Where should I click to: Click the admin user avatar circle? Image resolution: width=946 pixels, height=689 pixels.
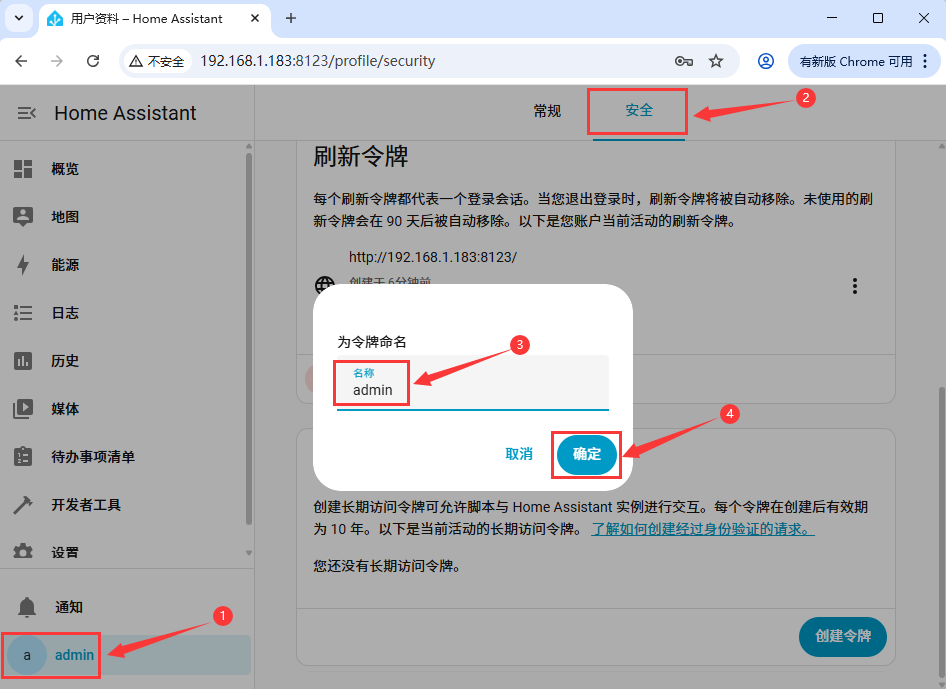click(27, 655)
